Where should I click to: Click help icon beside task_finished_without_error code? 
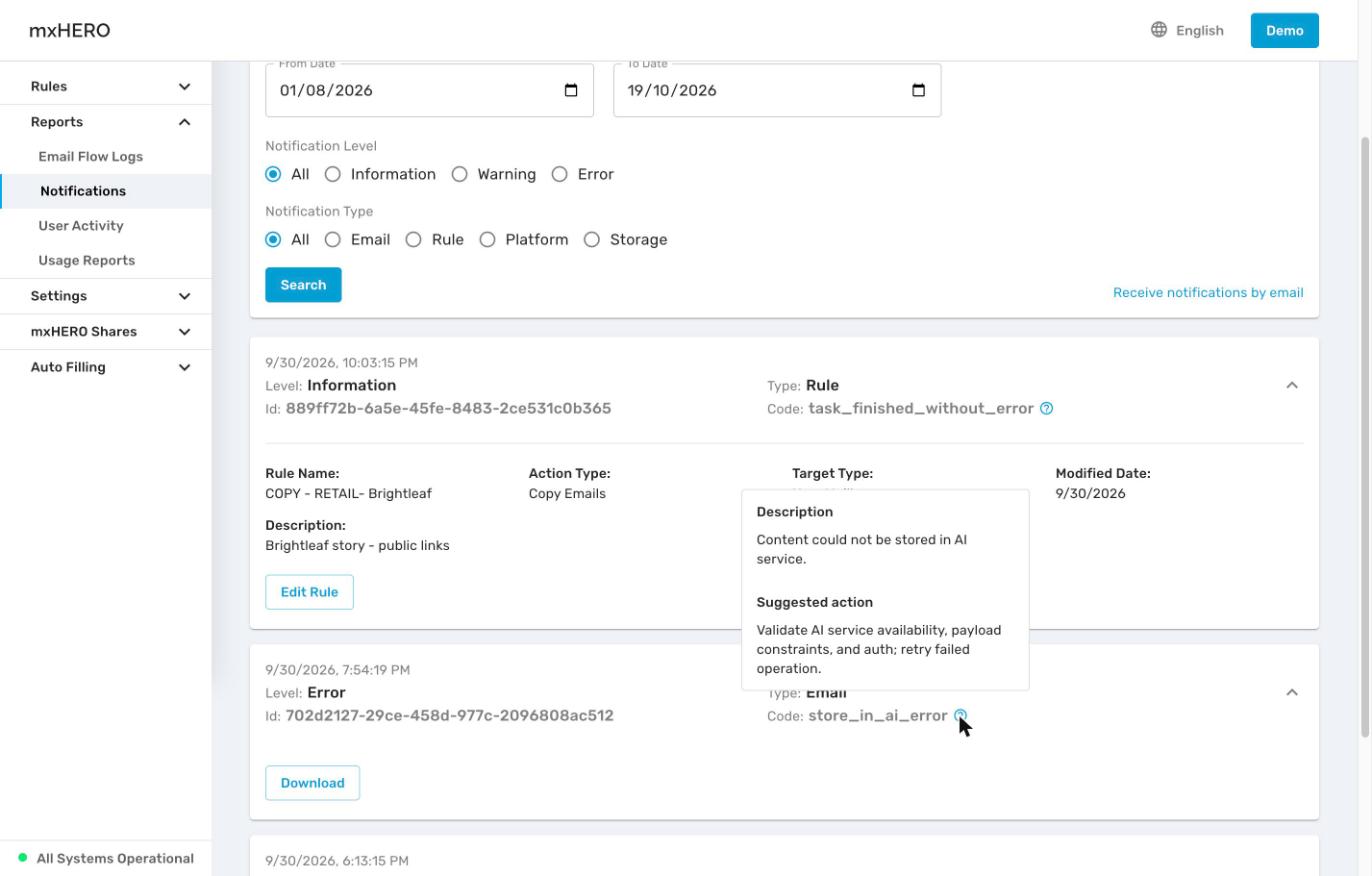1046,408
